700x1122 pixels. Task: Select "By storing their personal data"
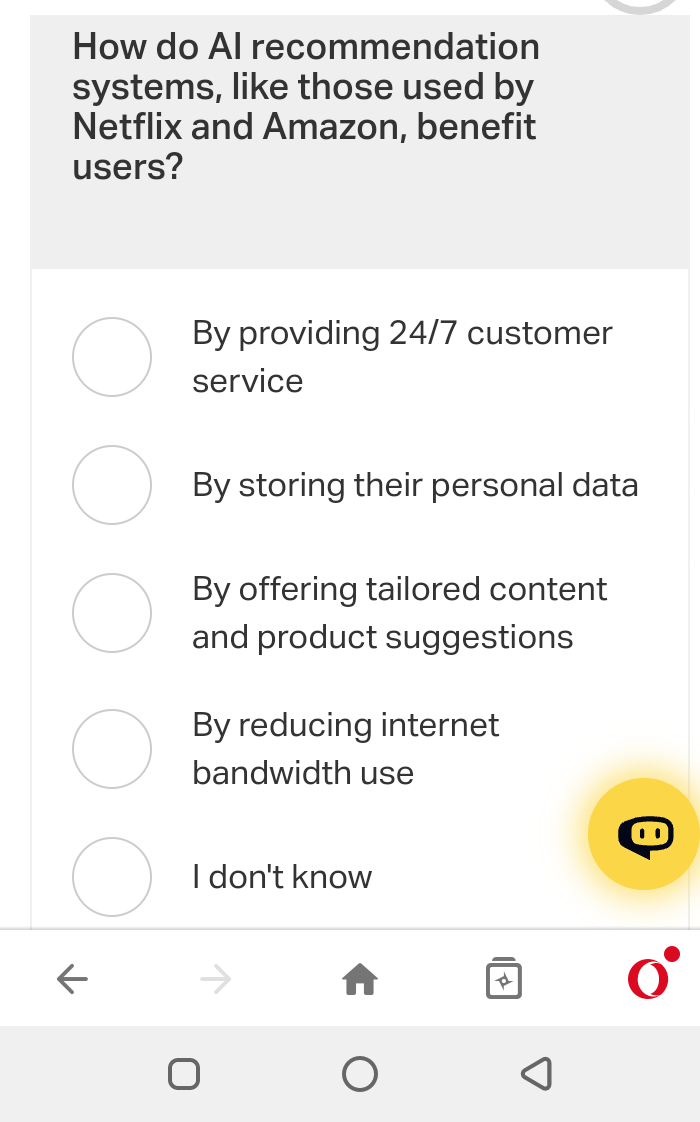pos(112,485)
